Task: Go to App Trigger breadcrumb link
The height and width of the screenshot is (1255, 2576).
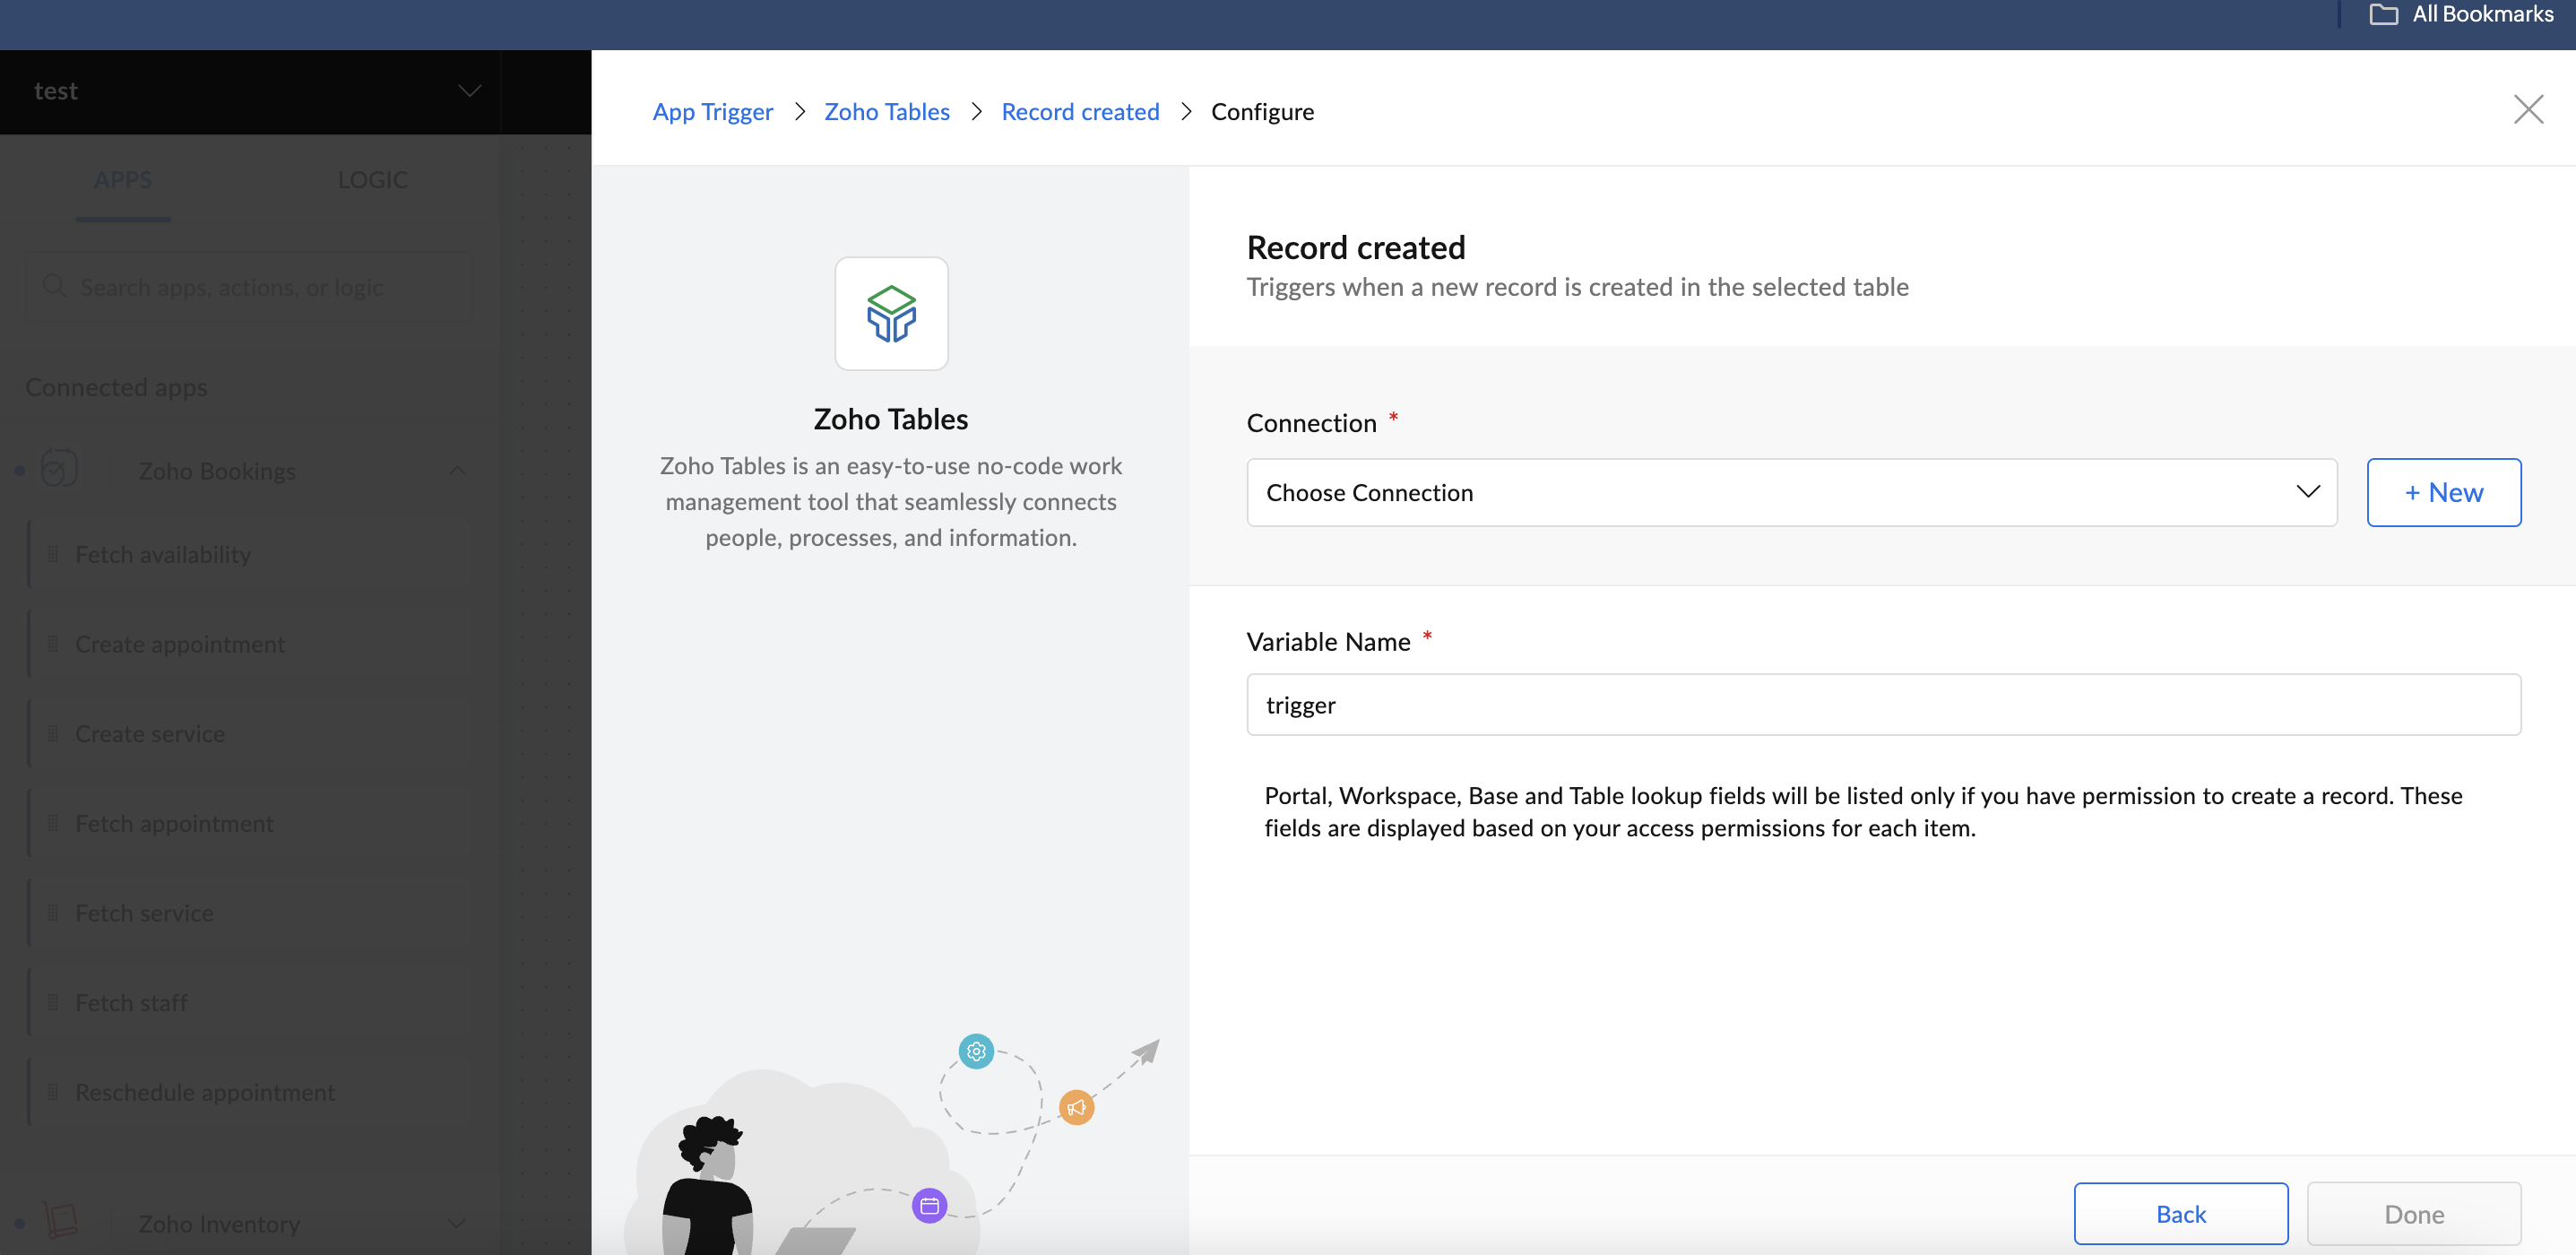Action: [712, 112]
